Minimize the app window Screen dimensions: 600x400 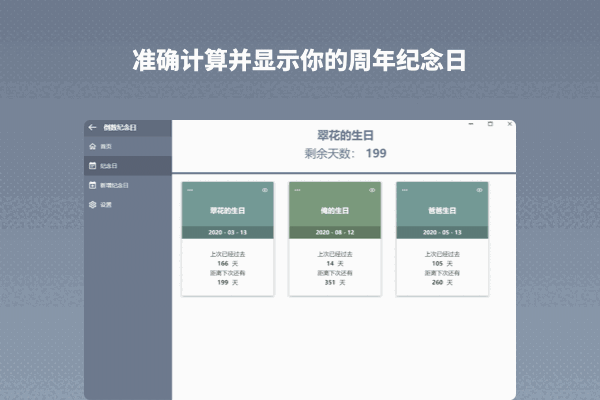click(472, 124)
